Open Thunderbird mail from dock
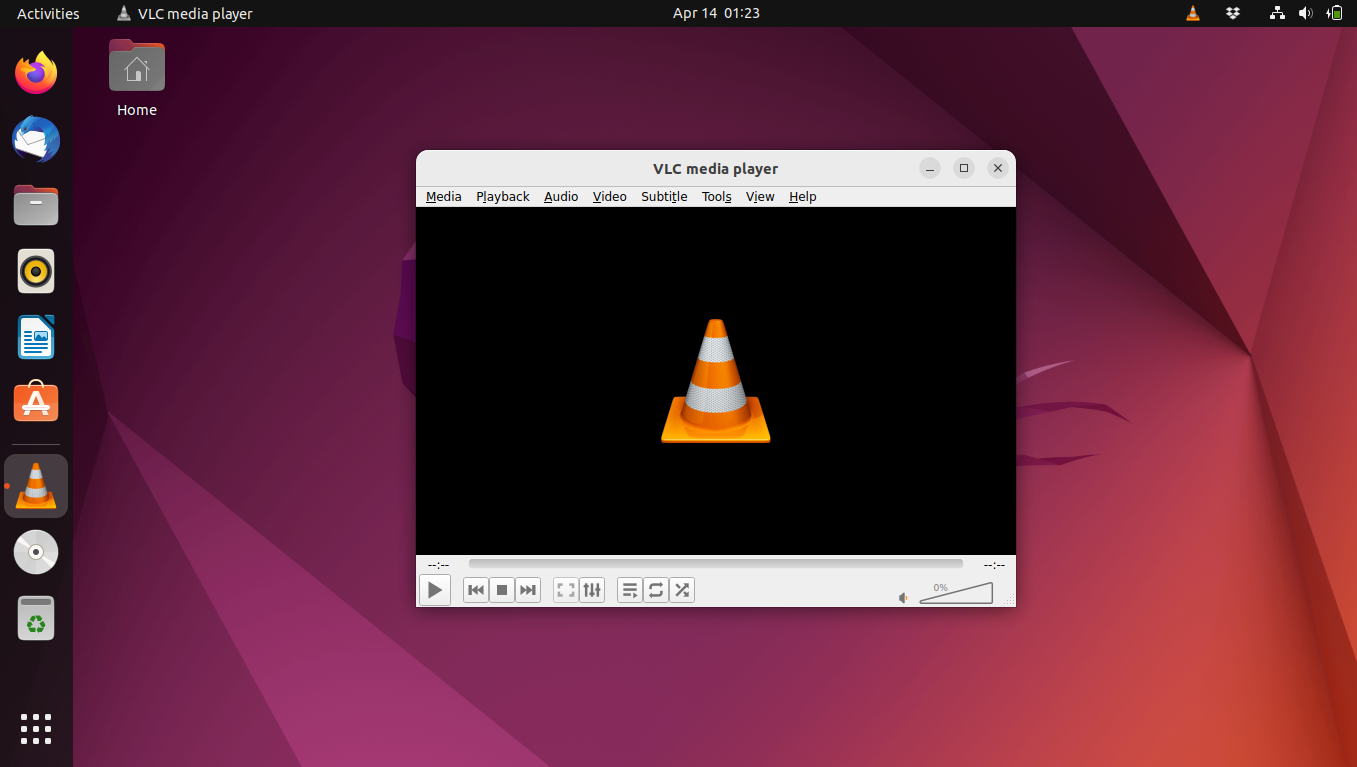Screen dimensions: 1357x767 pos(36,139)
